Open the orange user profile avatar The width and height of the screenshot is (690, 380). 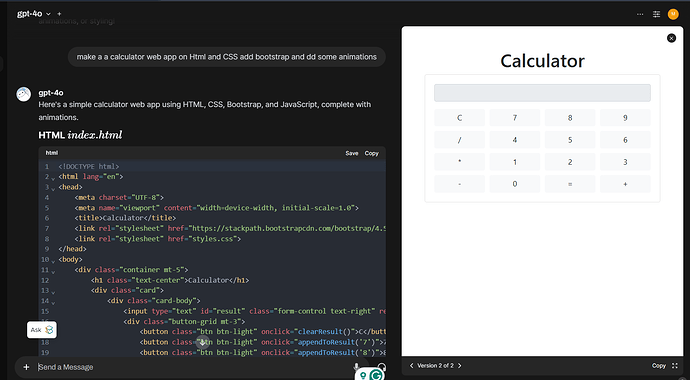pyautogui.click(x=673, y=14)
